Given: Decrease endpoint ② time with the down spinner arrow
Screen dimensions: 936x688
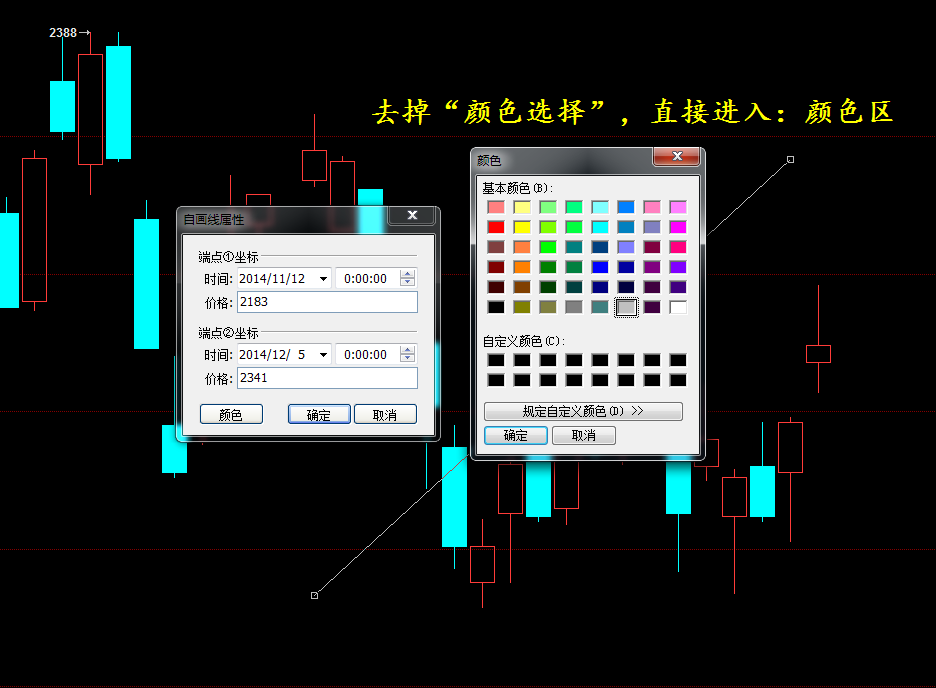Looking at the screenshot, I should [x=407, y=359].
